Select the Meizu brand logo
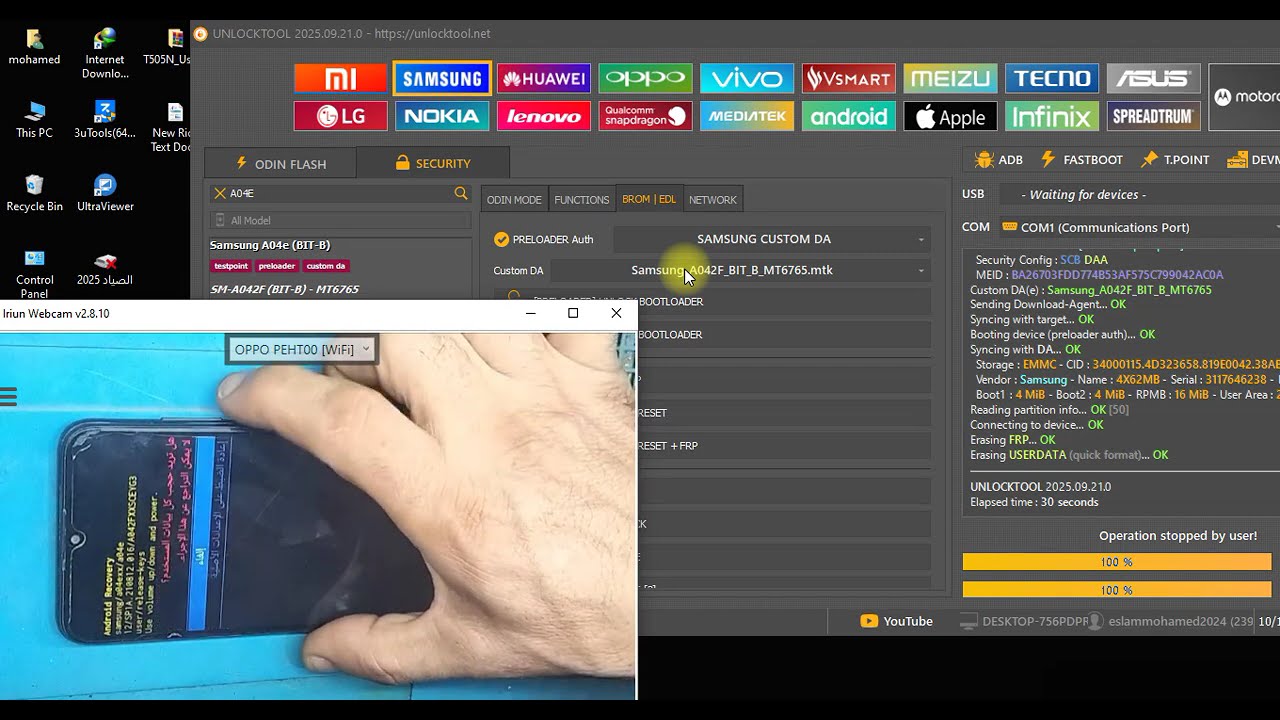 [x=950, y=78]
